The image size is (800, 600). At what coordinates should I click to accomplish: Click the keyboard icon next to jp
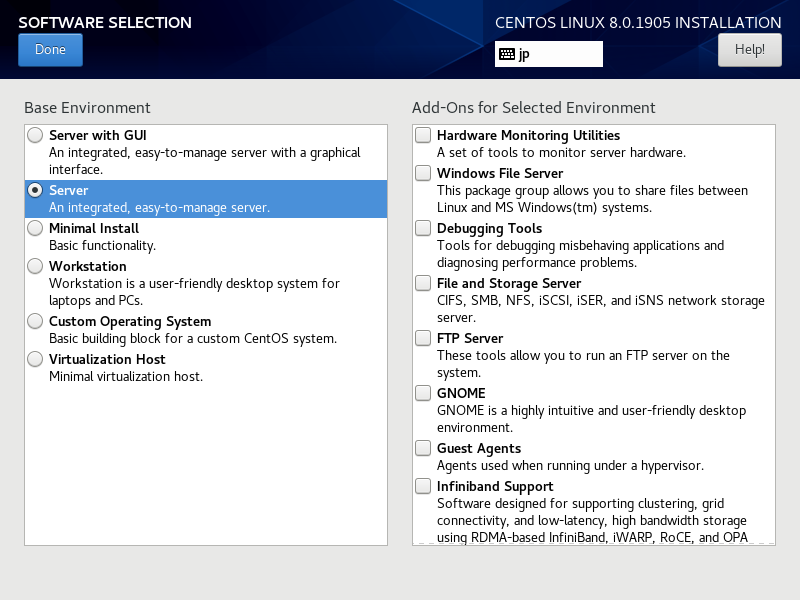[507, 54]
